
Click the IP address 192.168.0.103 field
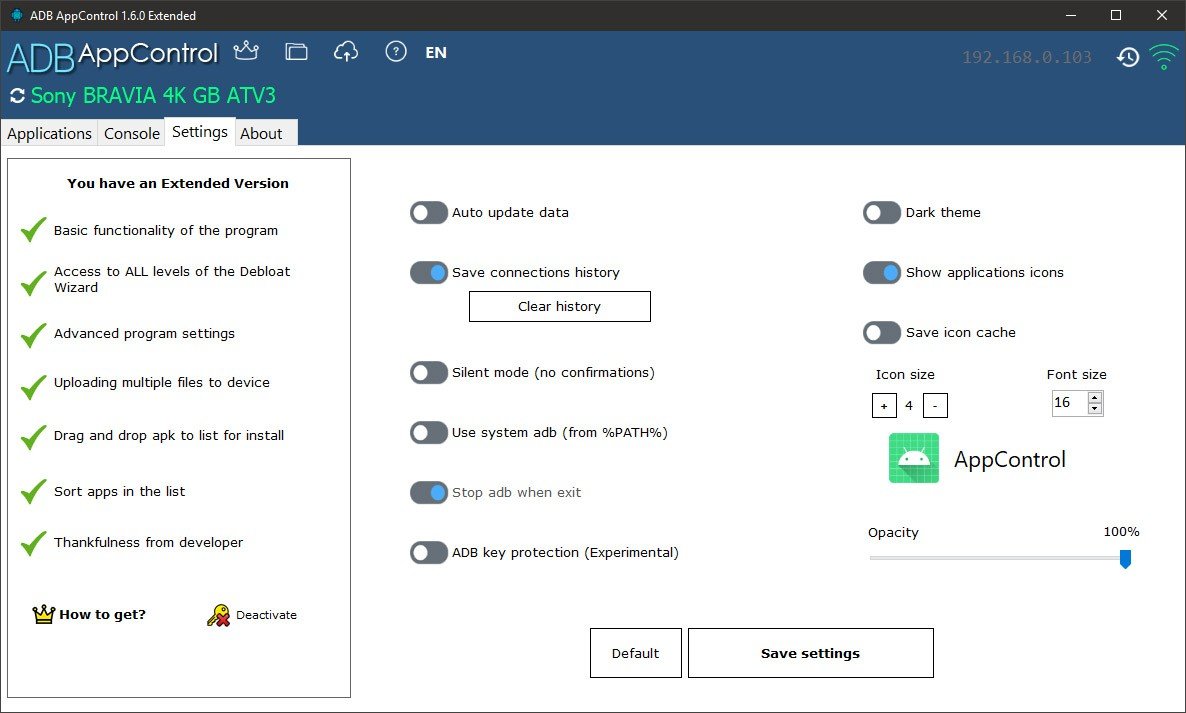[1026, 57]
